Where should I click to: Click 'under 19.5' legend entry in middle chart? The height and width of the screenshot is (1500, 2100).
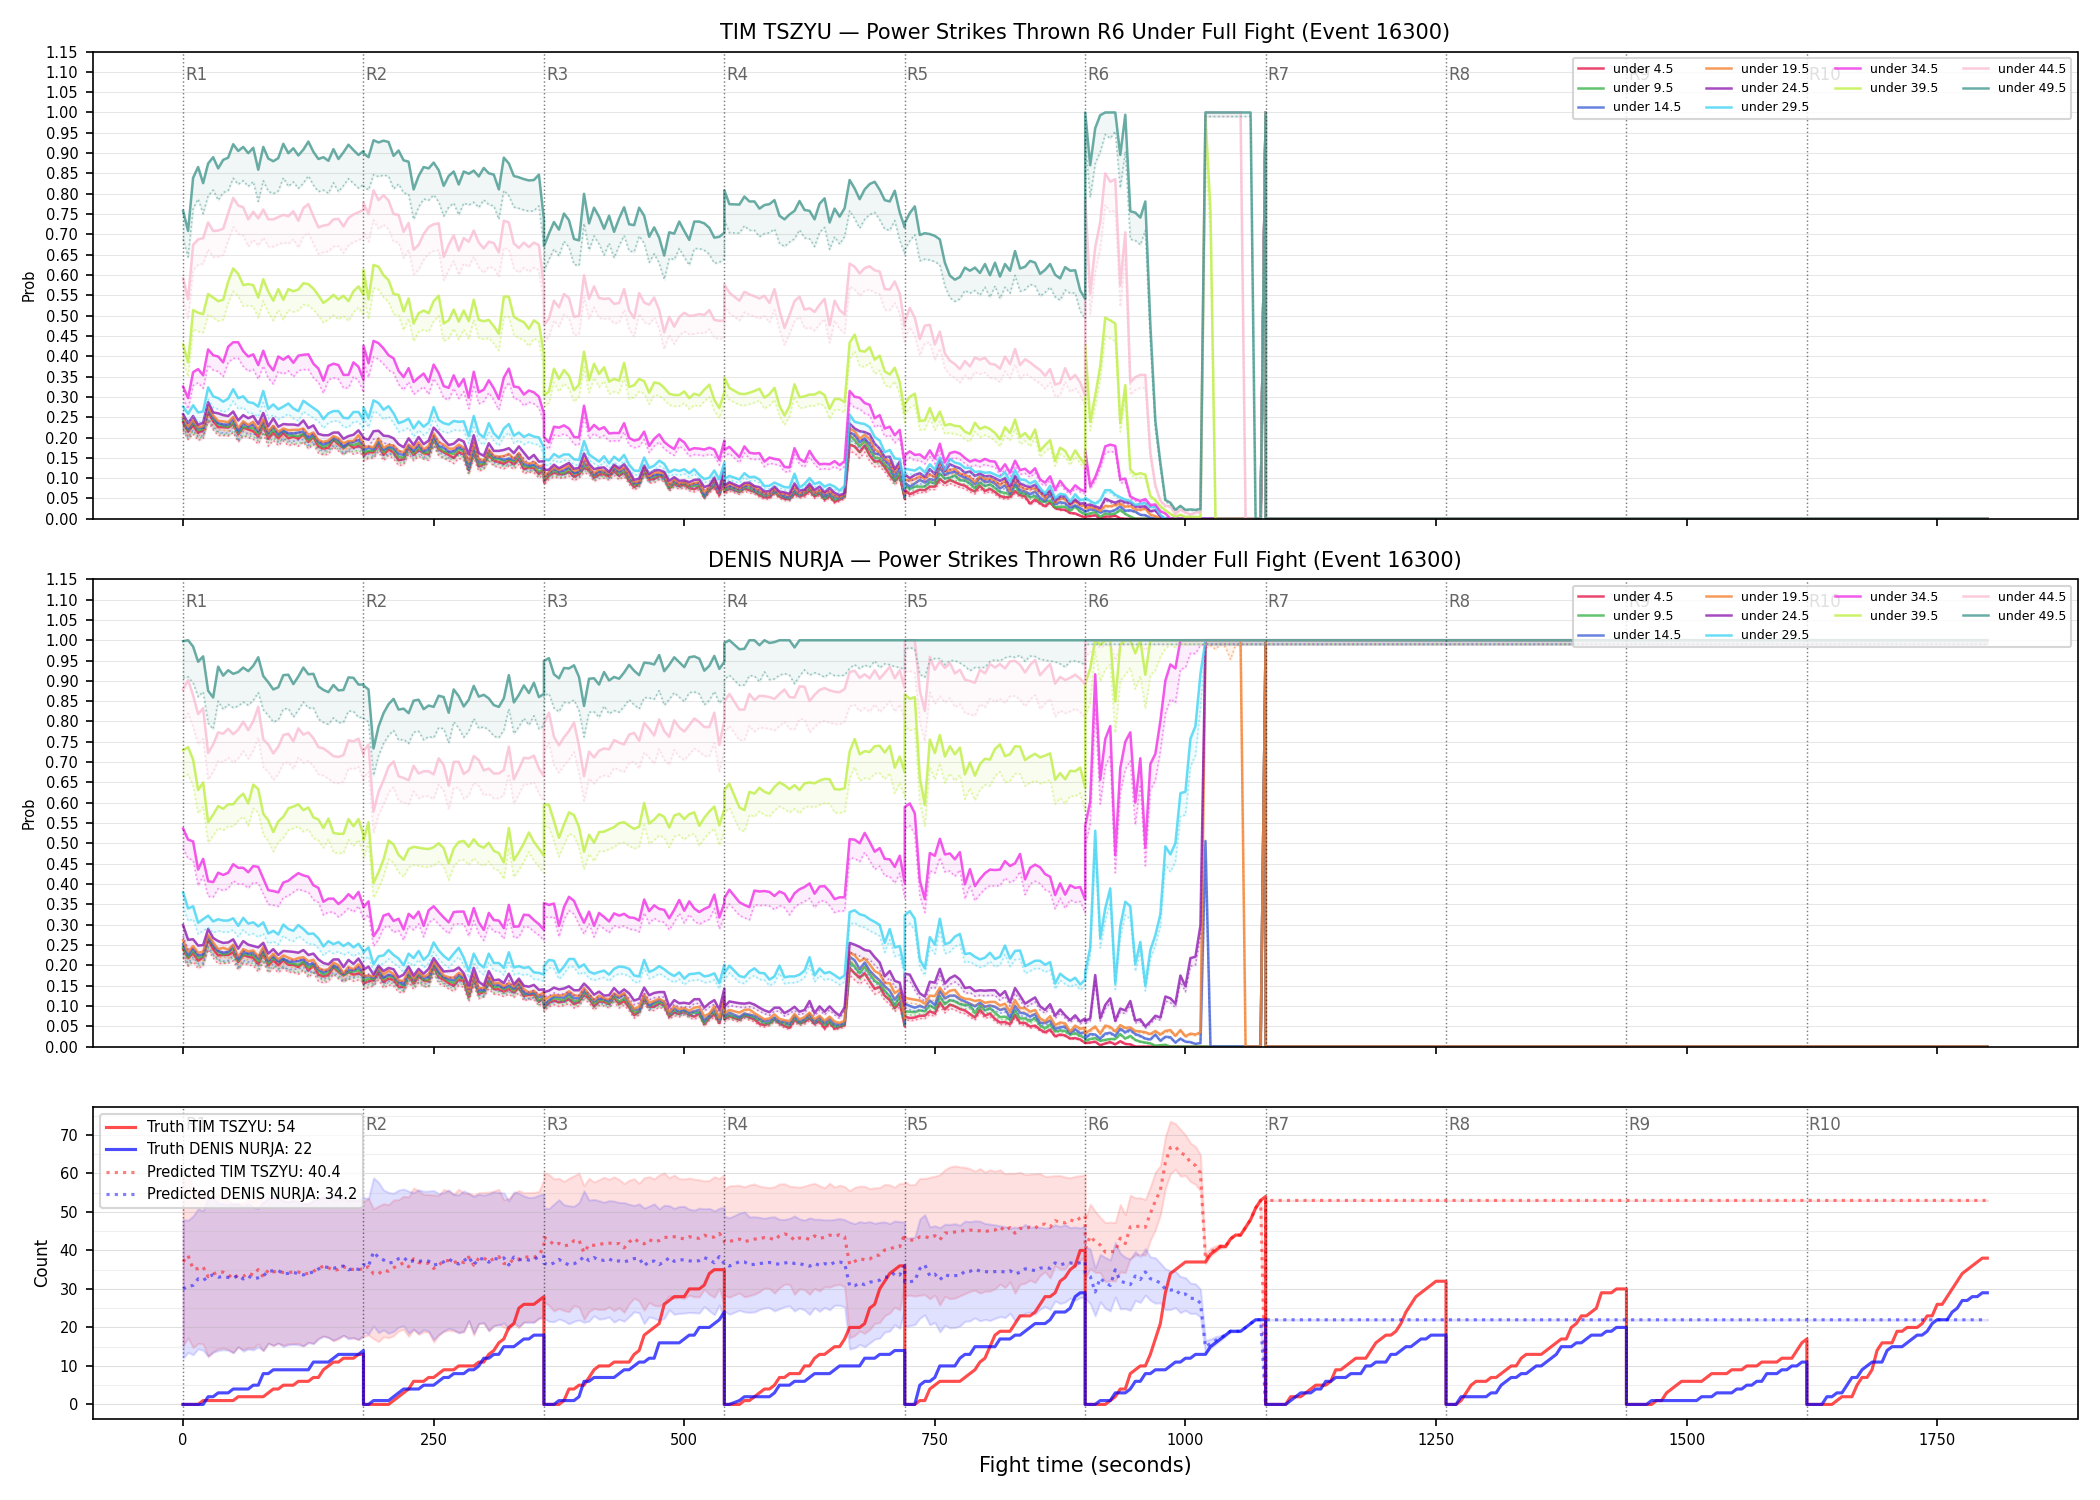click(1757, 597)
